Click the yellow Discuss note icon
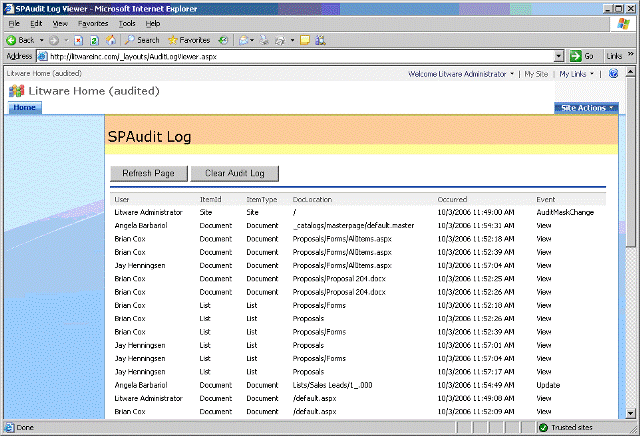This screenshot has height=436, width=640. [x=305, y=40]
